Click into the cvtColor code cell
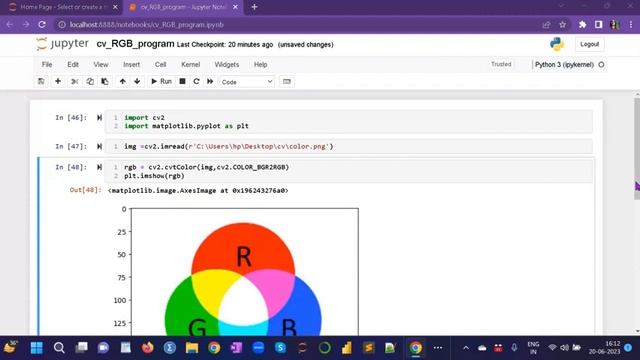This screenshot has height=360, width=640. pyautogui.click(x=348, y=171)
